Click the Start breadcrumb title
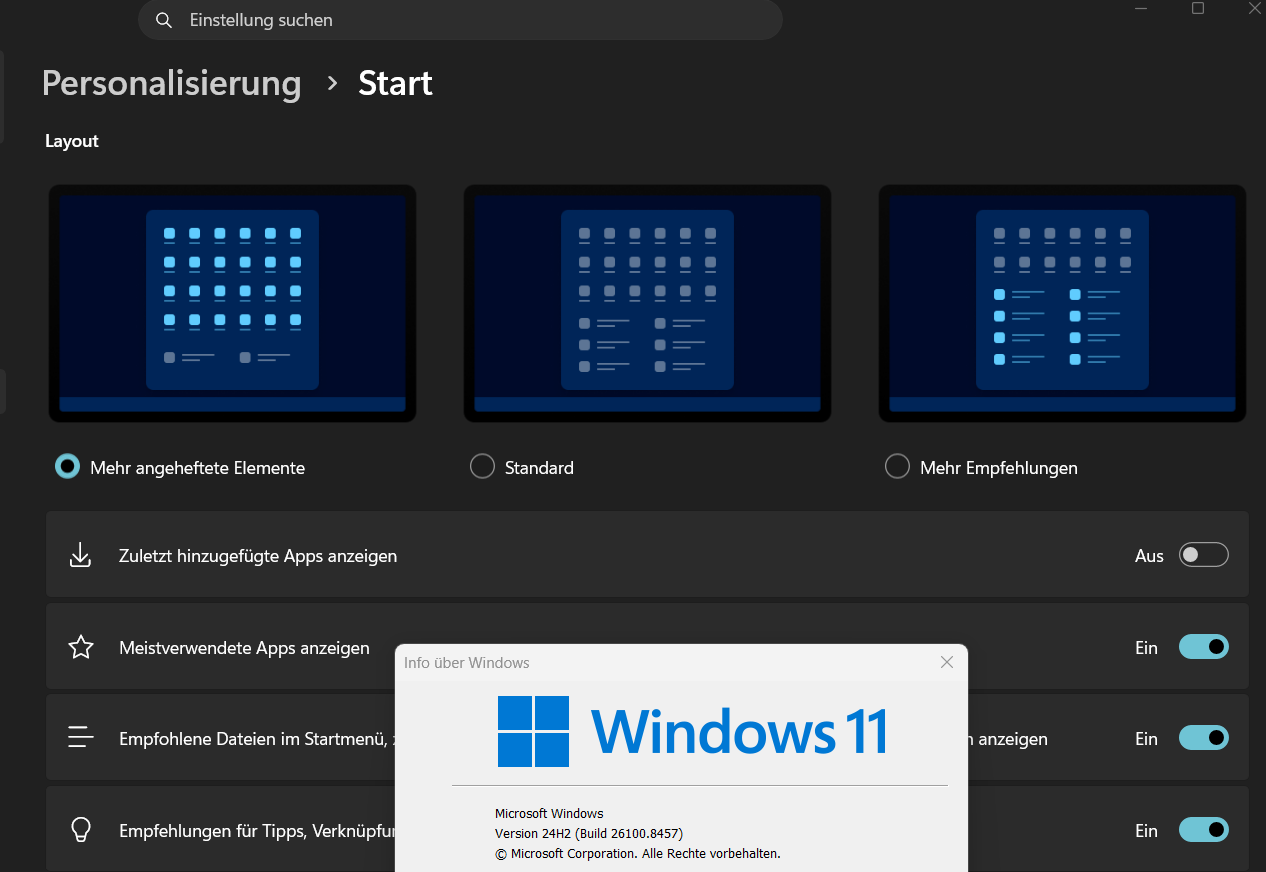The height and width of the screenshot is (872, 1266). tap(395, 83)
